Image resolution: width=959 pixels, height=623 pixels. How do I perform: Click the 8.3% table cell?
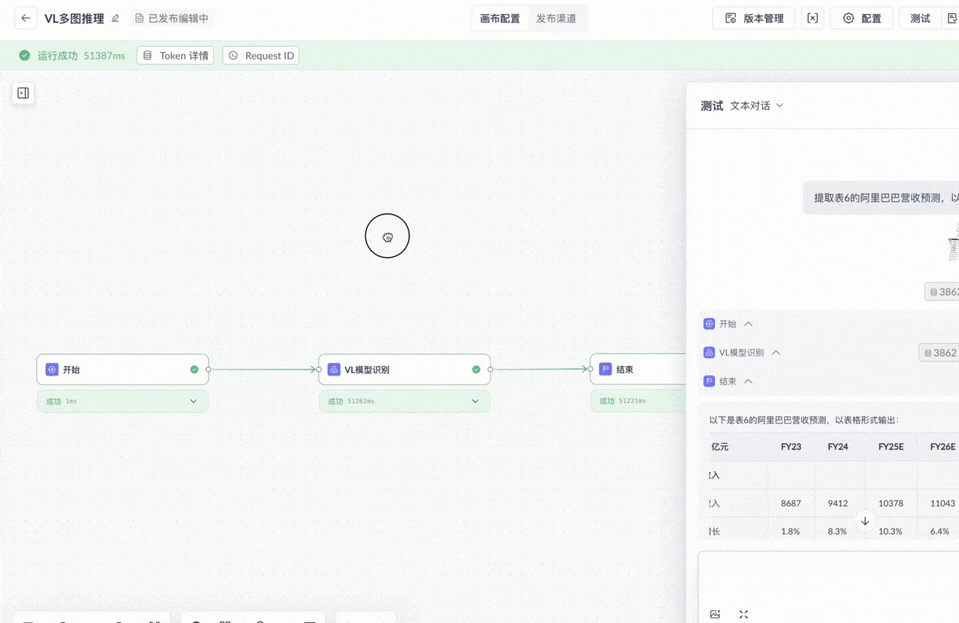coord(837,531)
